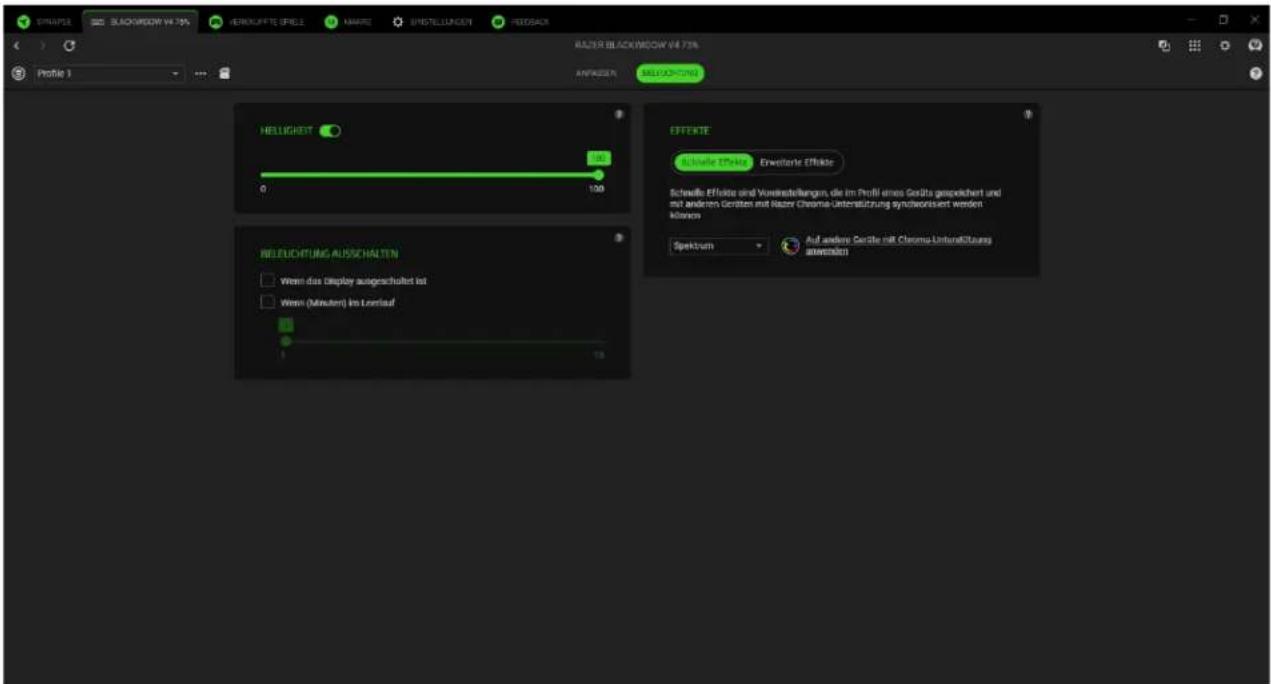
Task: Switch to the Makro tab
Action: [349, 21]
